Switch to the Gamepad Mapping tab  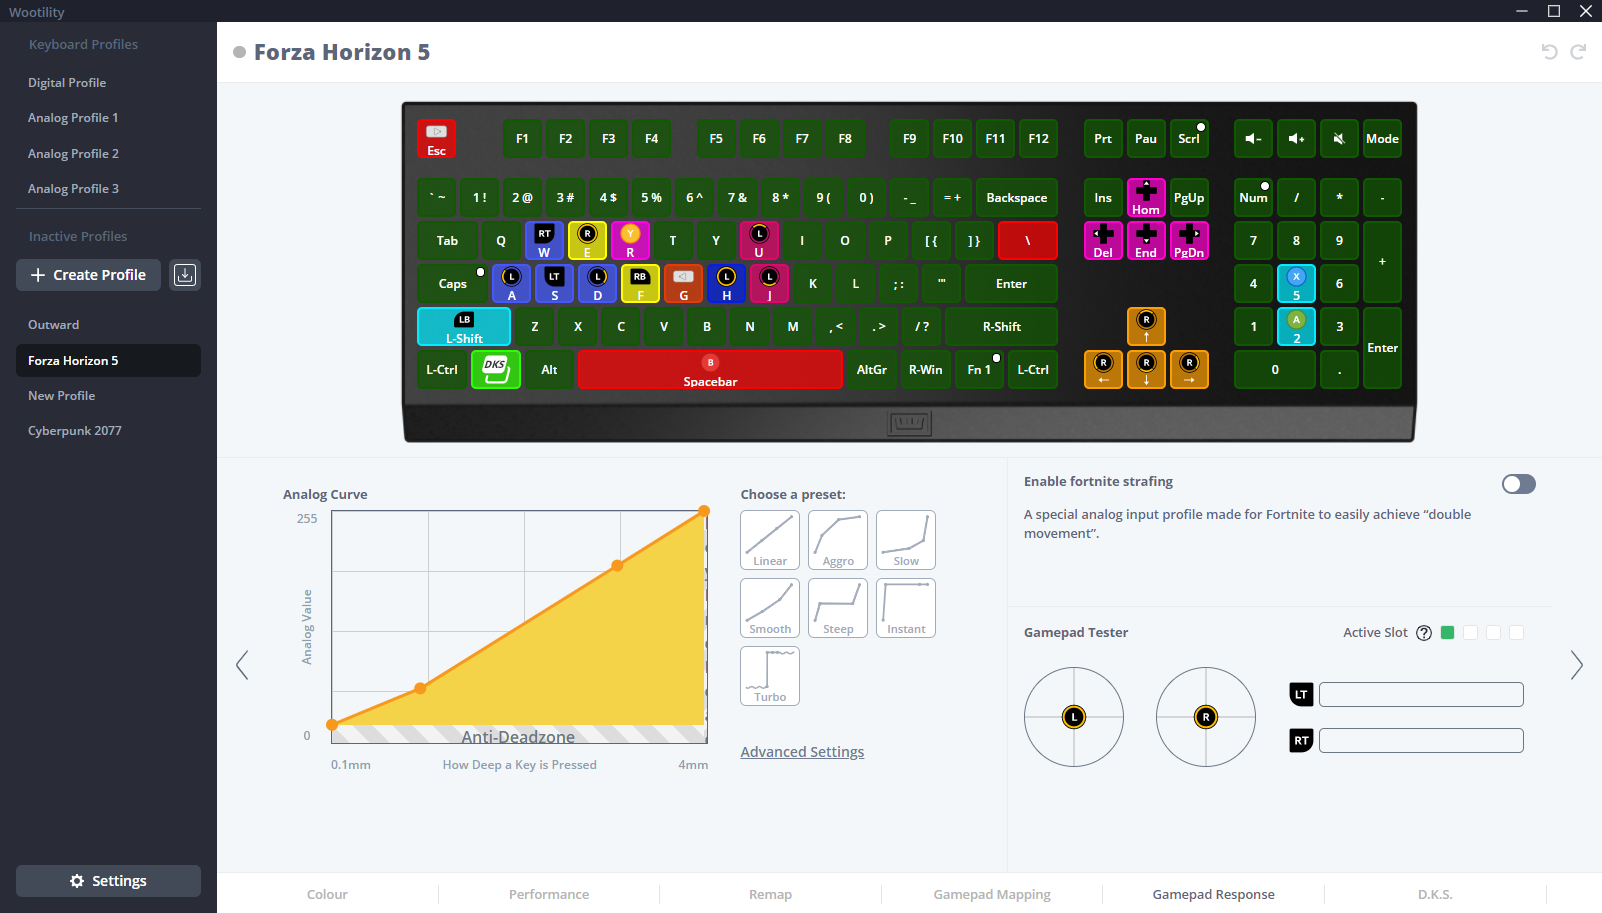coord(992,894)
